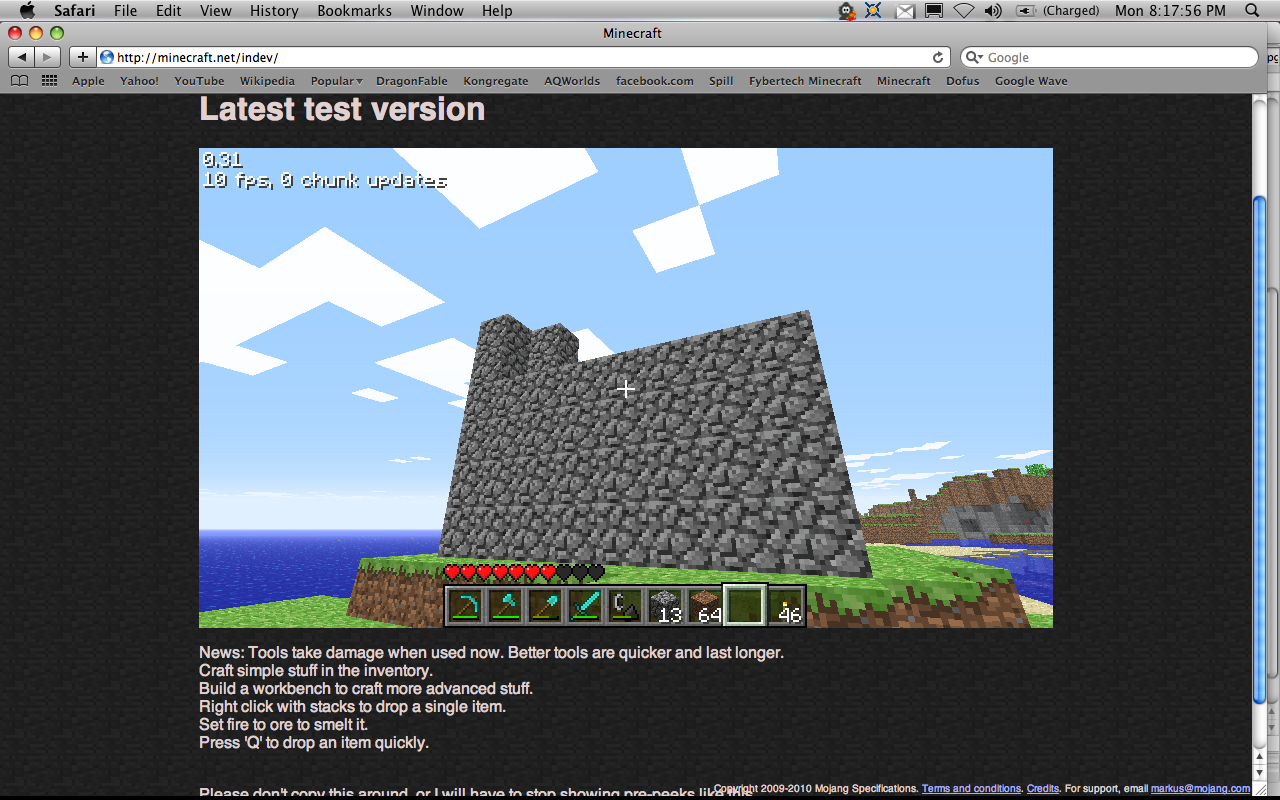
Task: Click Spotlight magnifier in menu bar
Action: point(1252,10)
